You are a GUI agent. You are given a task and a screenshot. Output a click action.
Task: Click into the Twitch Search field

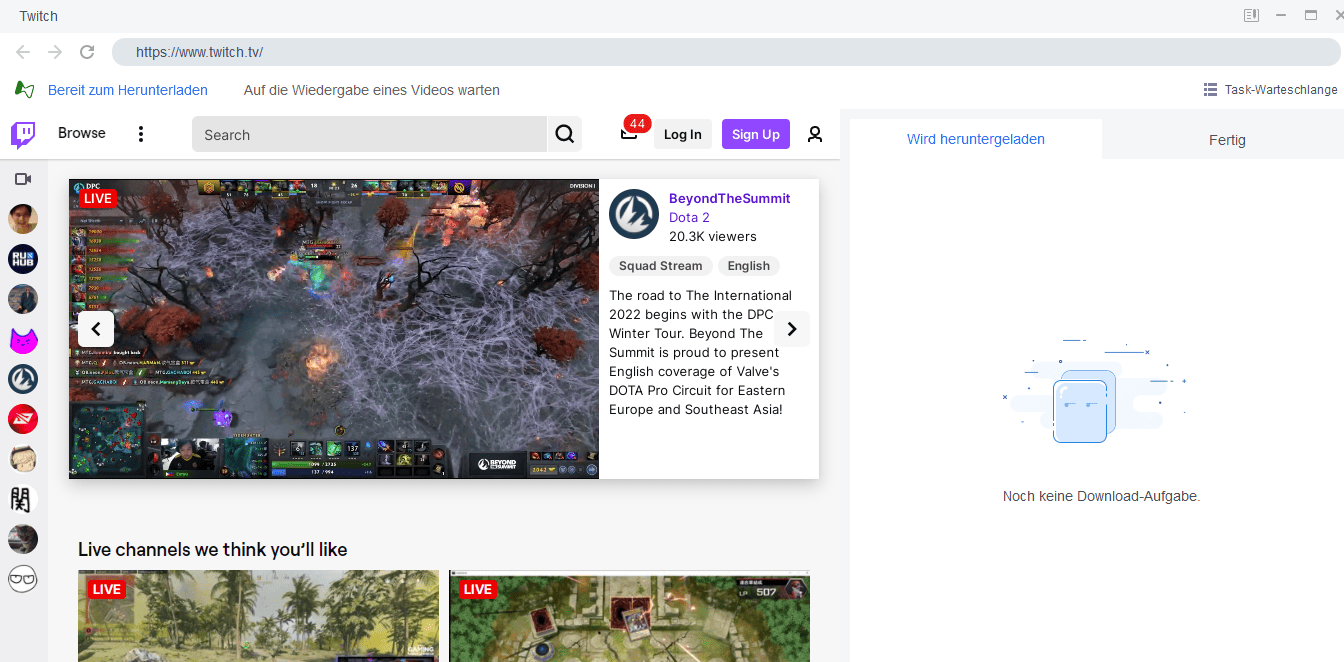click(x=370, y=134)
